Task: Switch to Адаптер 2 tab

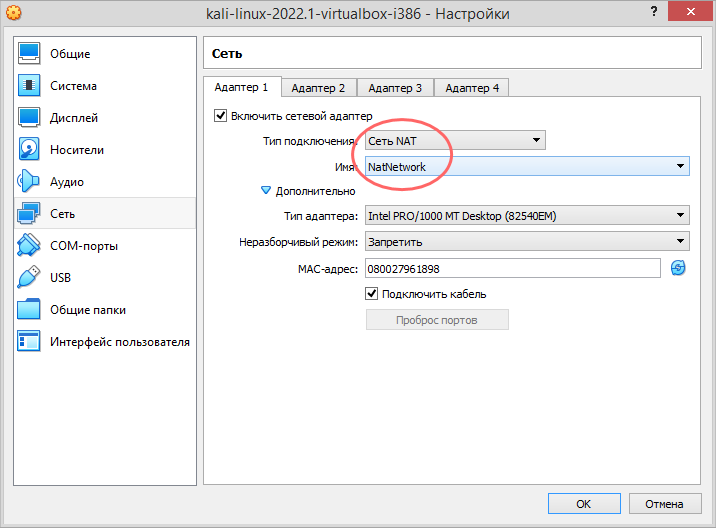Action: click(318, 88)
